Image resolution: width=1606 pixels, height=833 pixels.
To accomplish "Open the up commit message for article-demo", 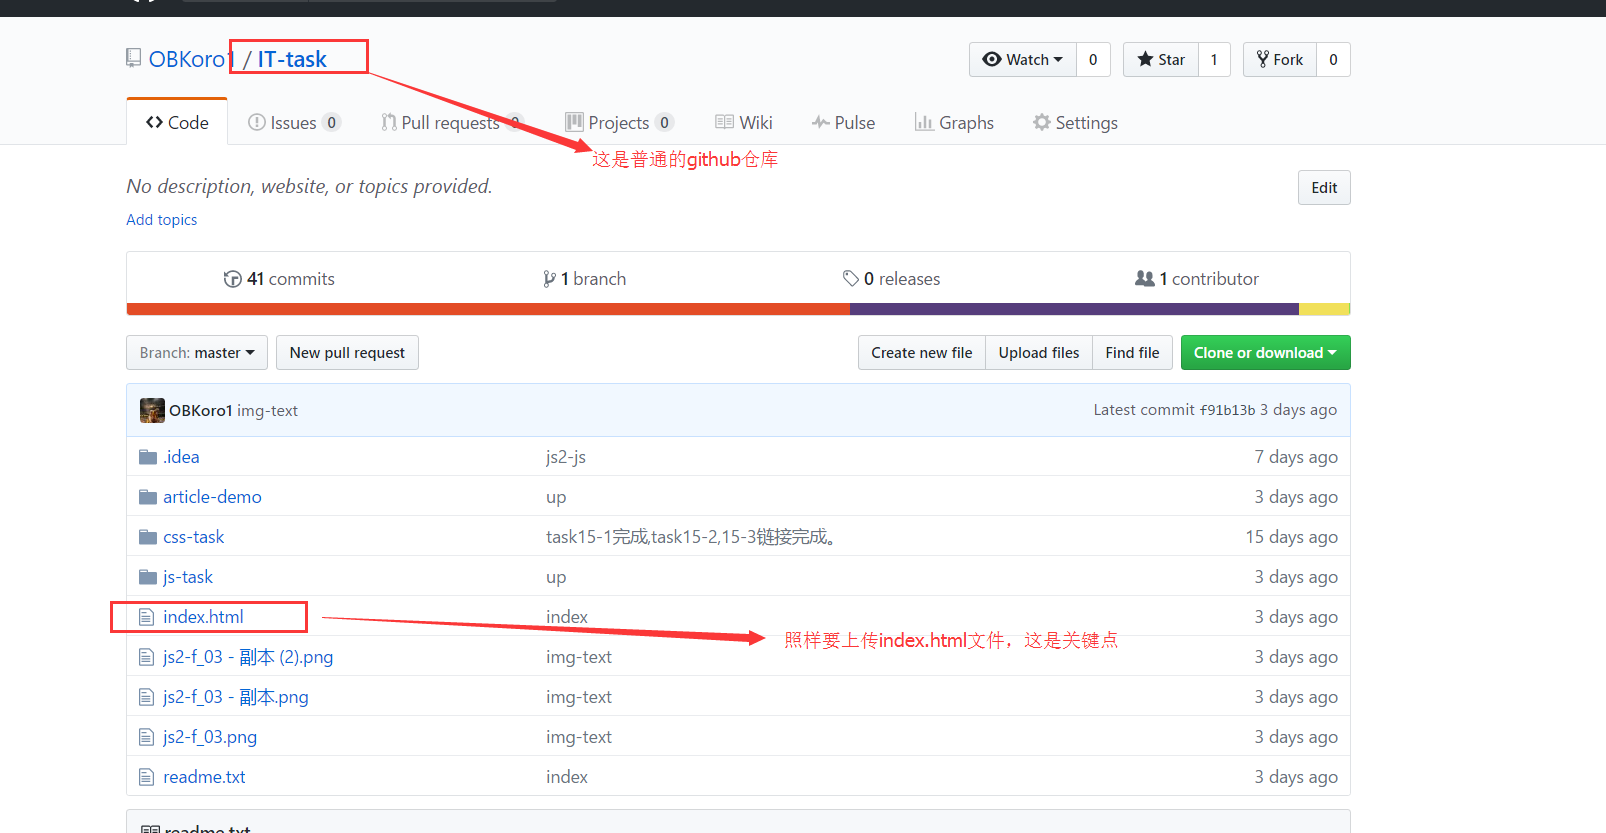I will (x=556, y=496).
